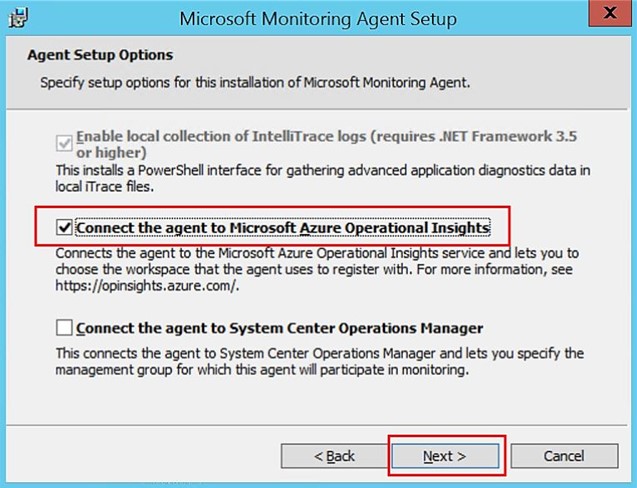Screen dimensions: 637x488
Task: Click the Next button to continue setup
Action: (445, 456)
